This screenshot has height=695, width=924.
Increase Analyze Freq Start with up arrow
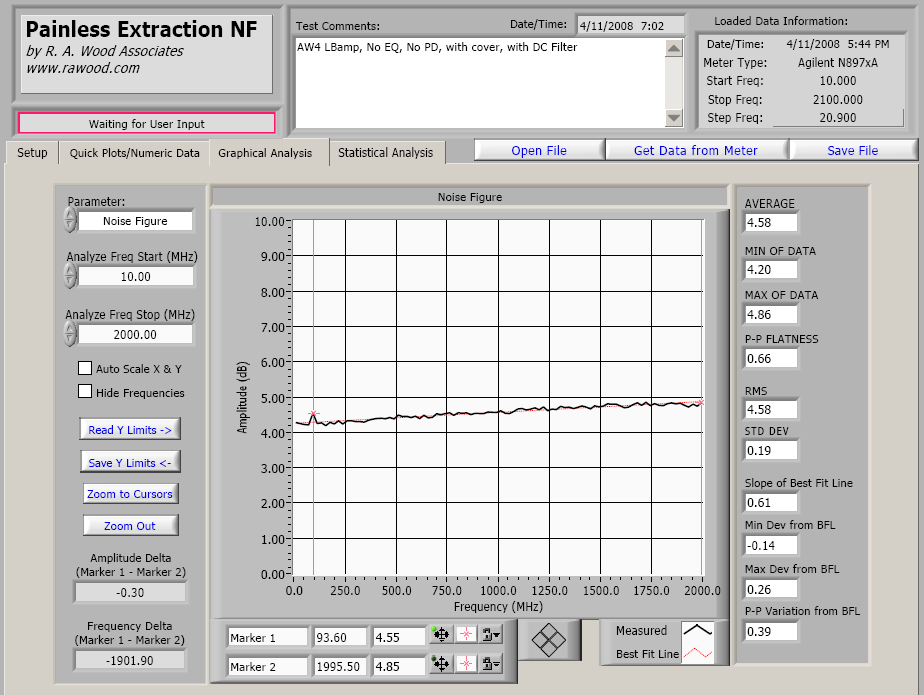70,271
